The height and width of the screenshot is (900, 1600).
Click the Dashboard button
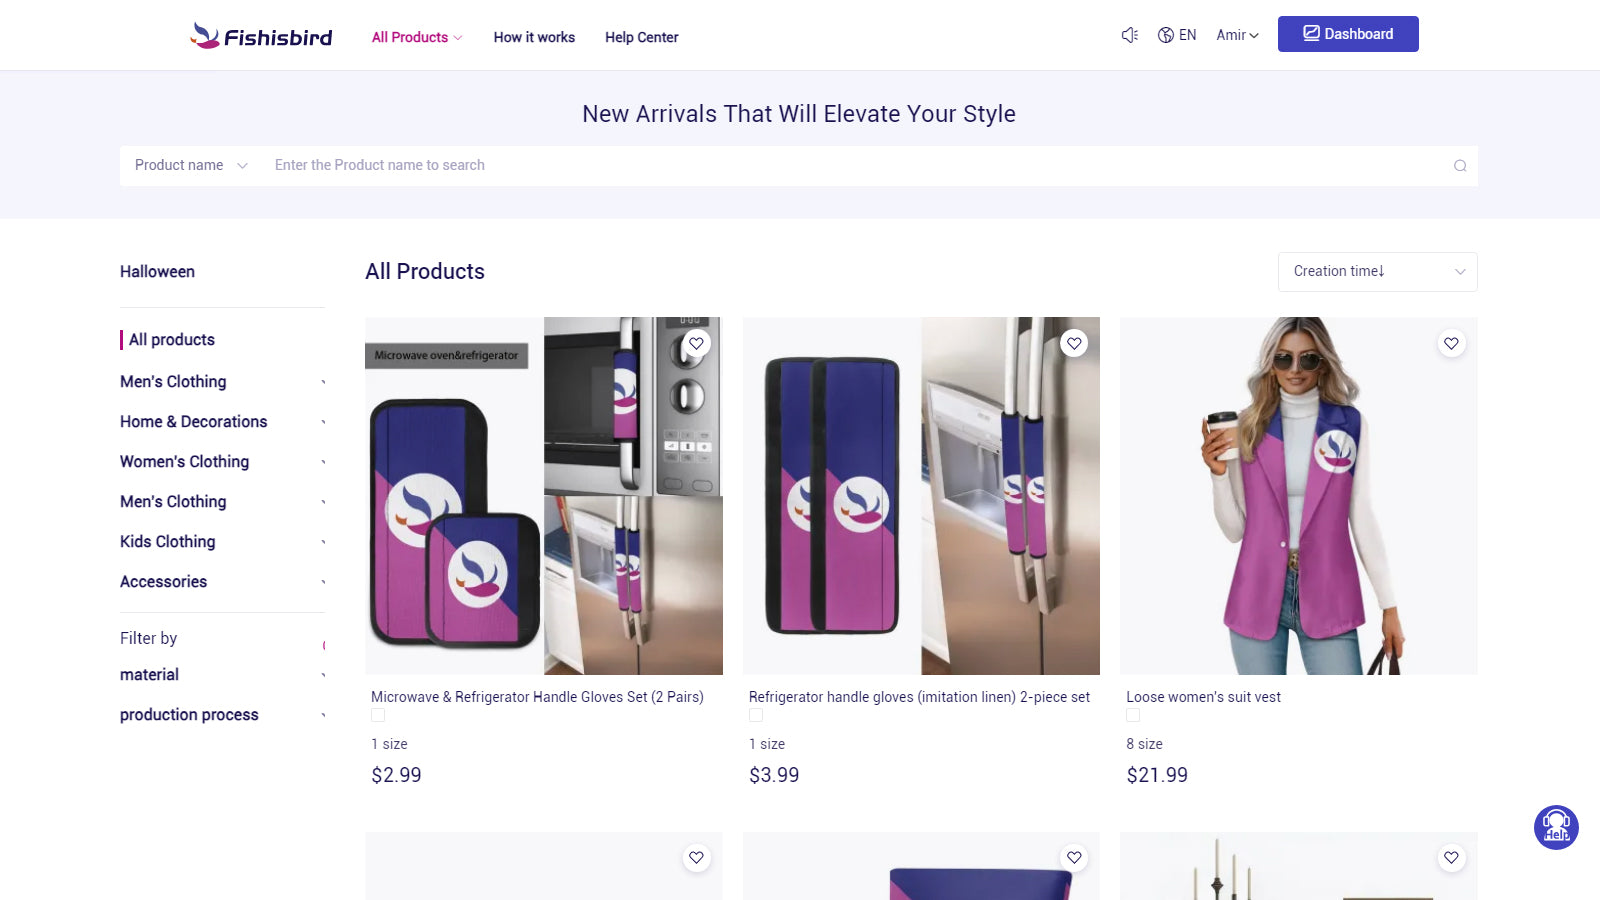coord(1348,33)
